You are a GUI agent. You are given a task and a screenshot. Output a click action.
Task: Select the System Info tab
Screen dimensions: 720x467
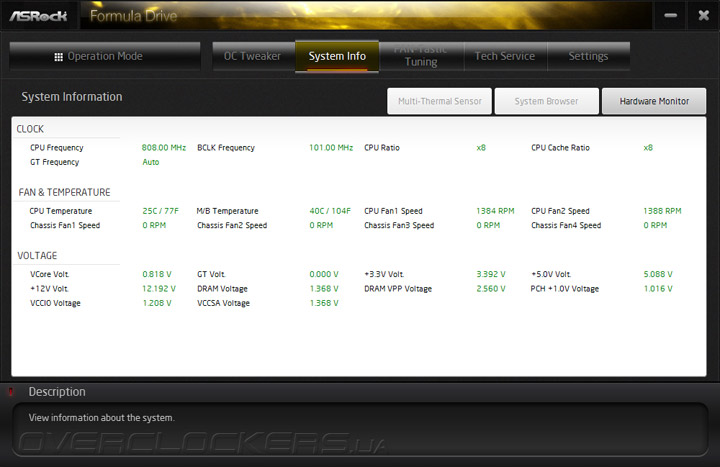(337, 56)
